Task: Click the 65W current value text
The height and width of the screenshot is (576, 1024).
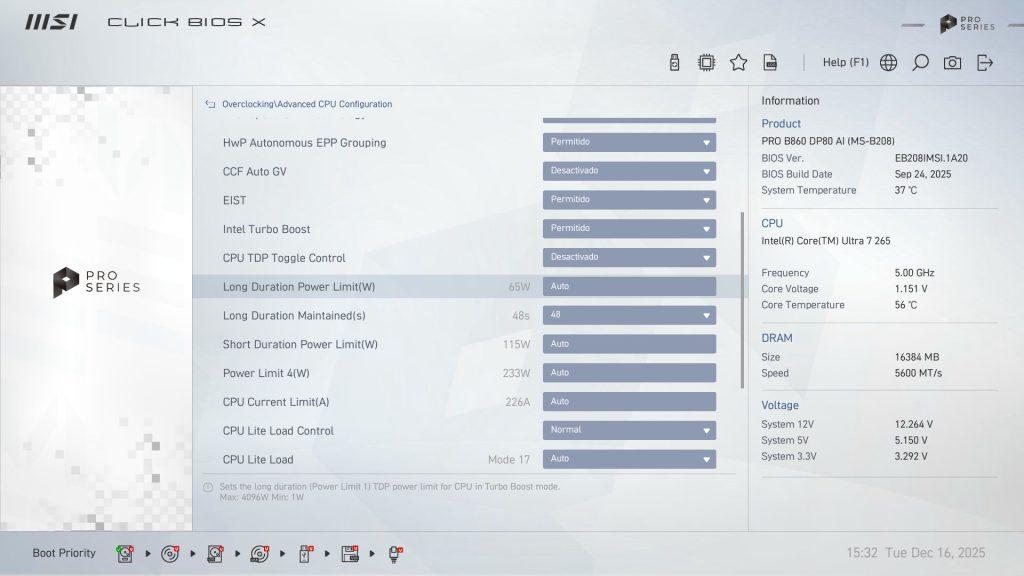Action: coord(519,287)
